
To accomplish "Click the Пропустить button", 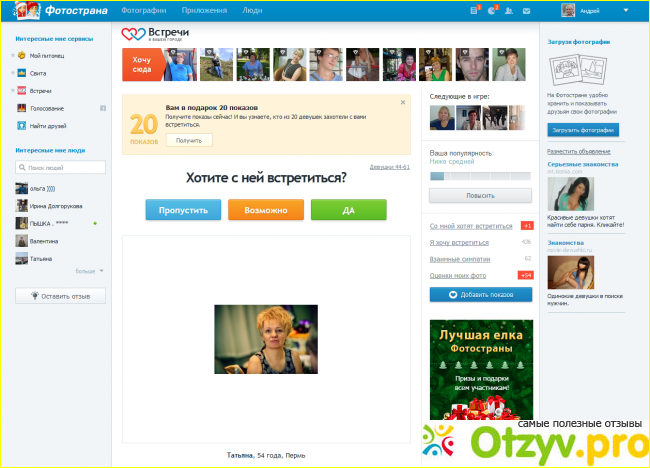I will pyautogui.click(x=183, y=210).
